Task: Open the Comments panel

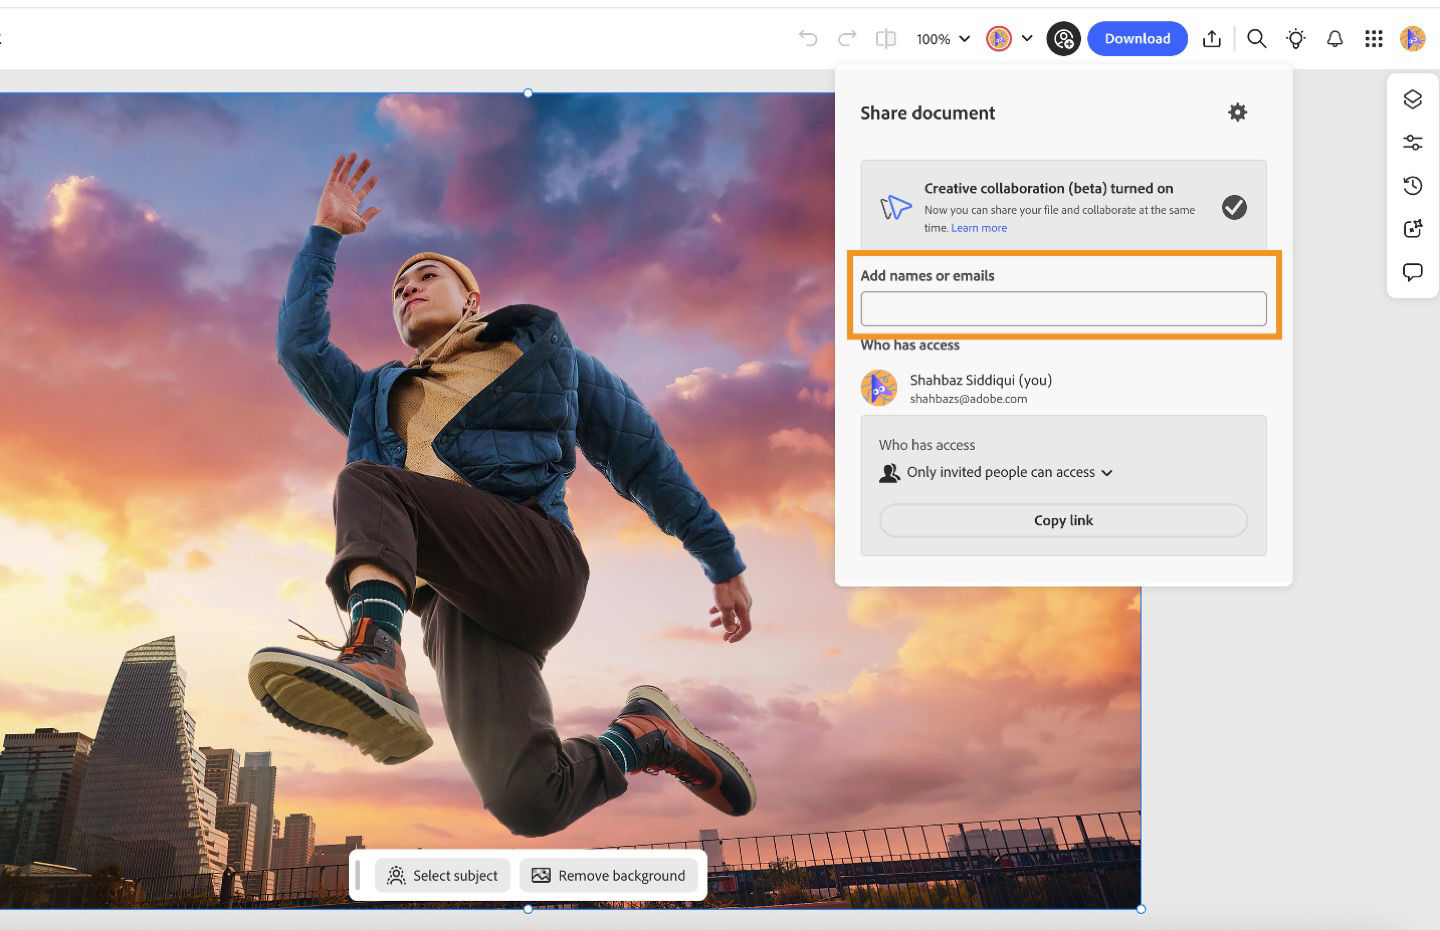Action: [x=1412, y=271]
